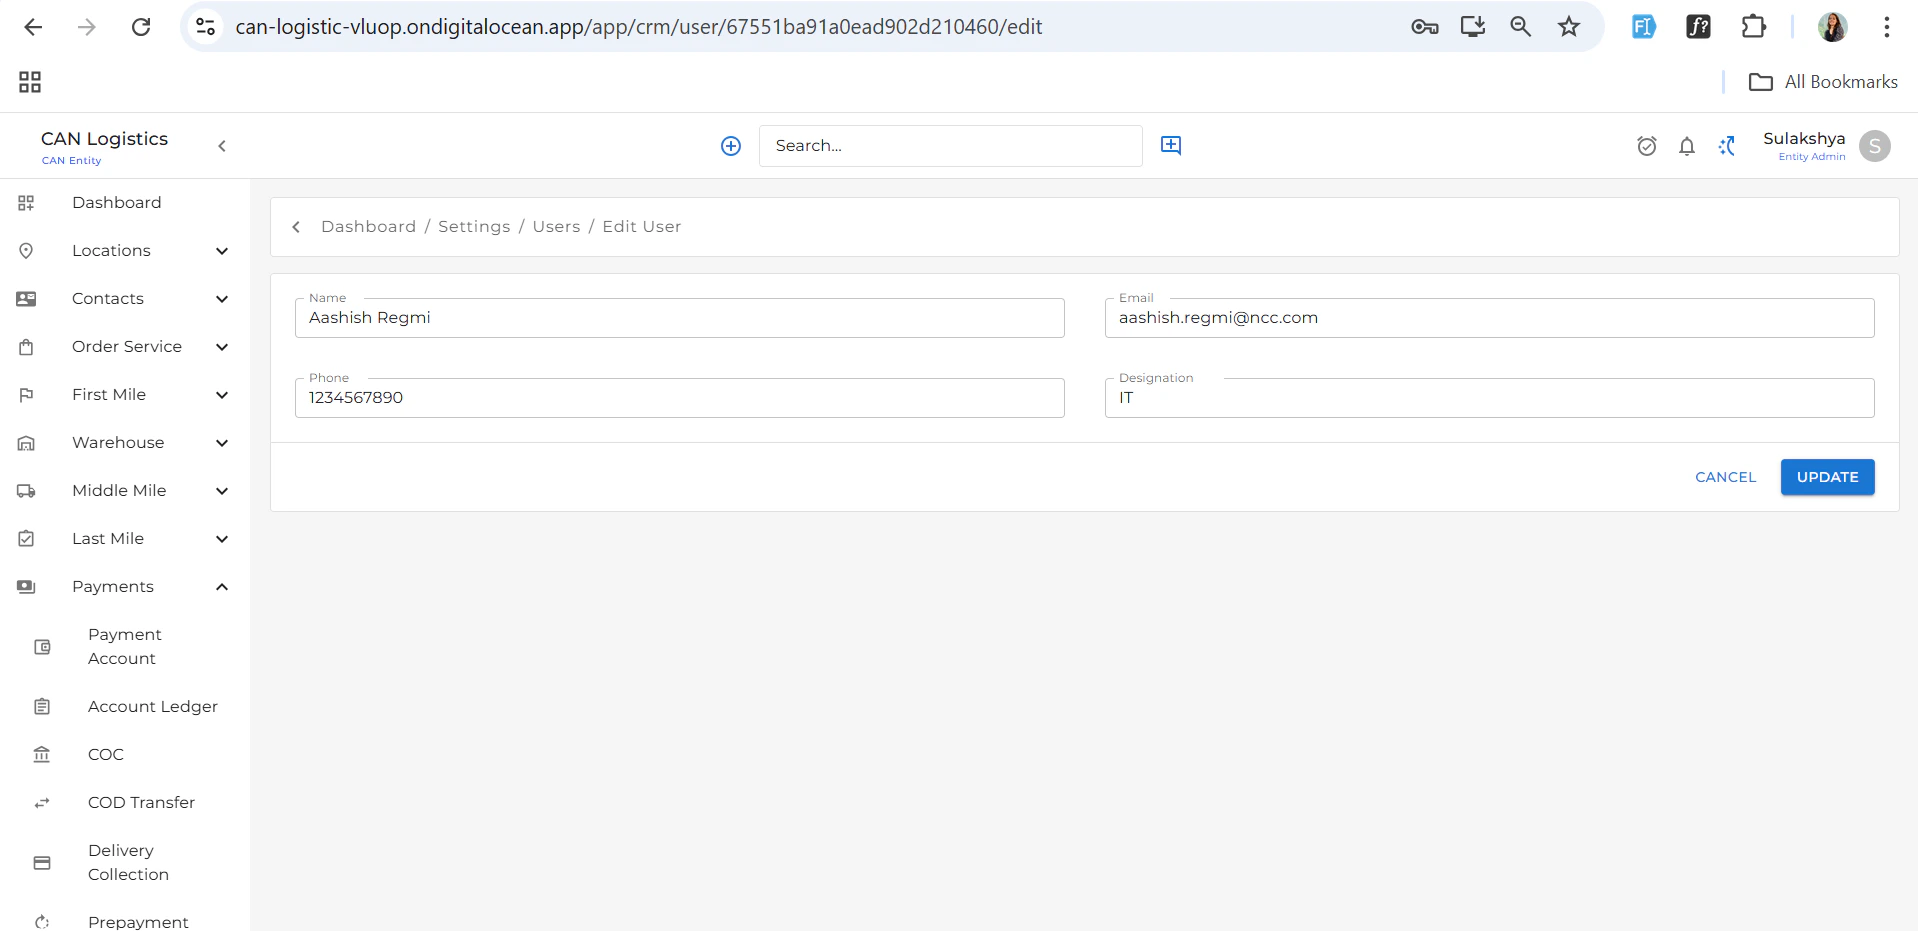This screenshot has height=931, width=1918.
Task: Click the Search input field
Action: click(950, 146)
